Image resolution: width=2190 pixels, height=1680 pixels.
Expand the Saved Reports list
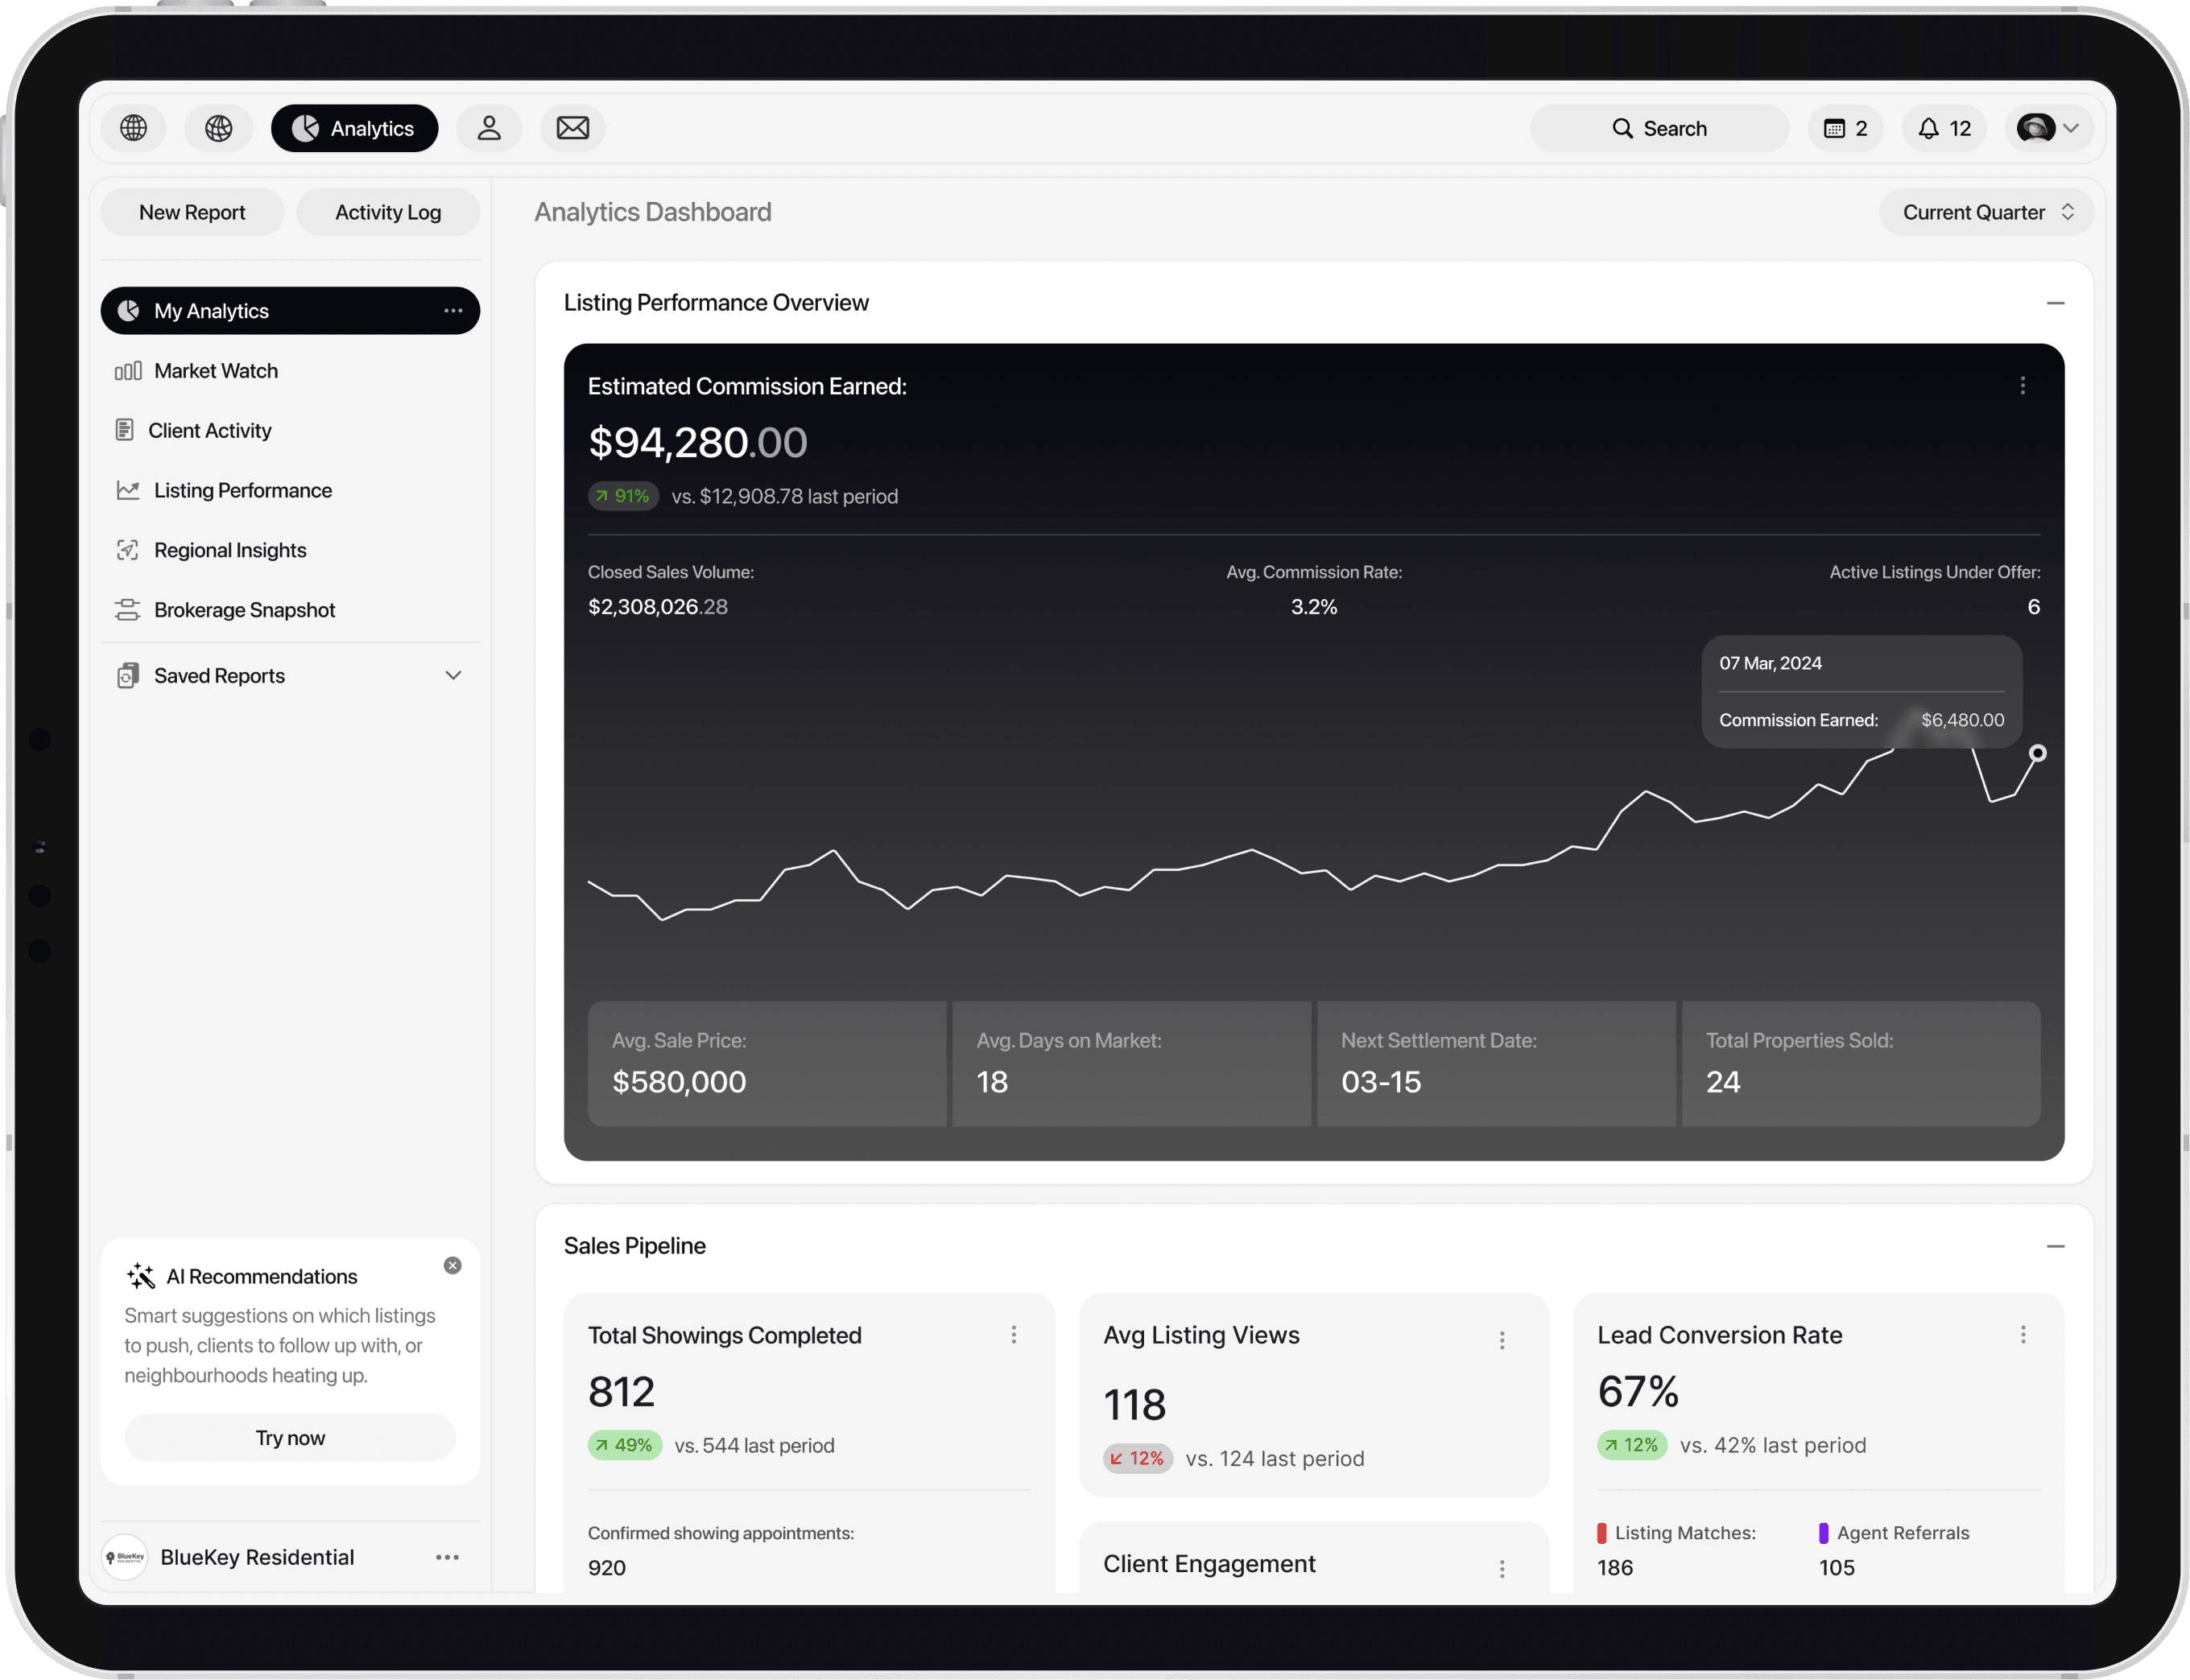[453, 676]
